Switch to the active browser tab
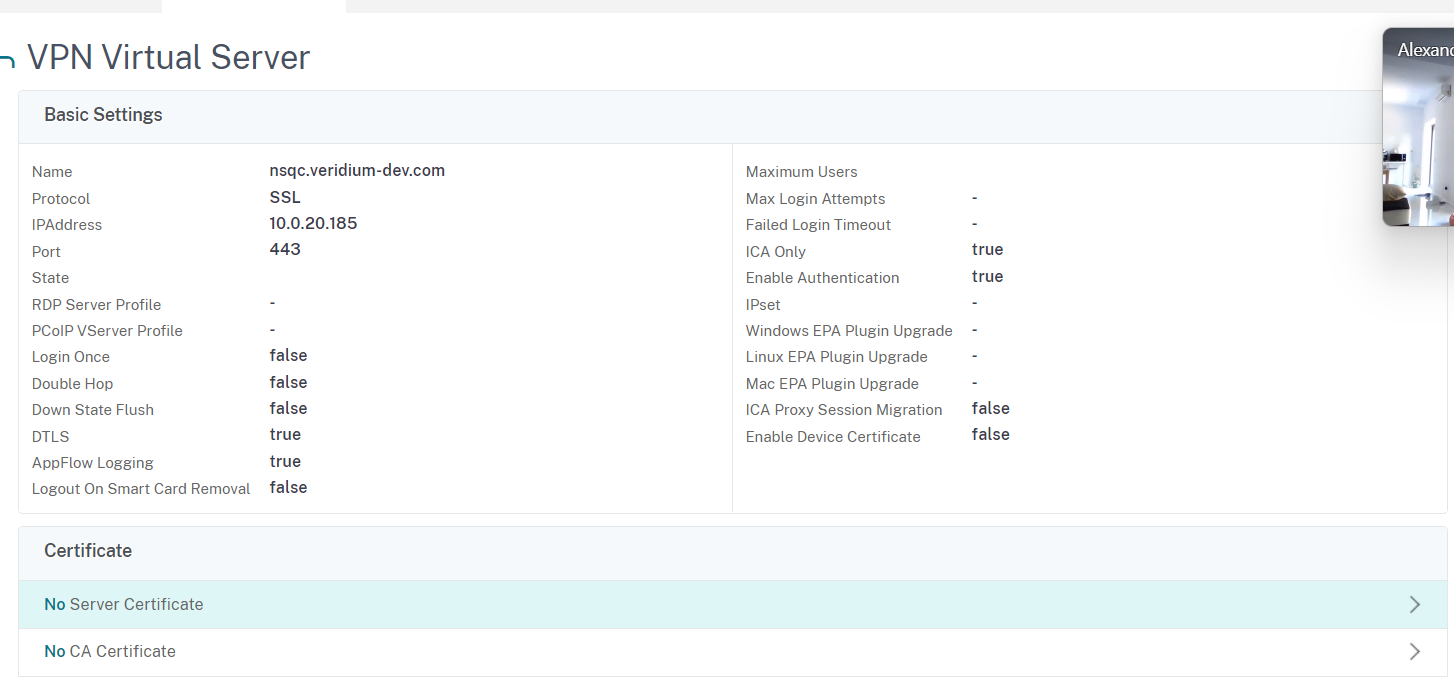Image resolution: width=1454 pixels, height=677 pixels. pyautogui.click(x=253, y=4)
